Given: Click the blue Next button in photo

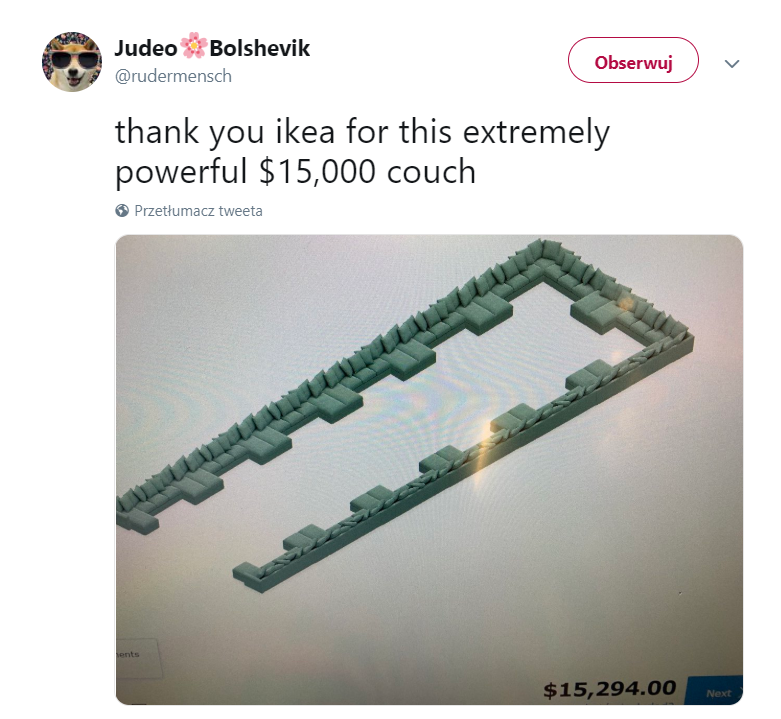Looking at the screenshot, I should click(x=714, y=691).
